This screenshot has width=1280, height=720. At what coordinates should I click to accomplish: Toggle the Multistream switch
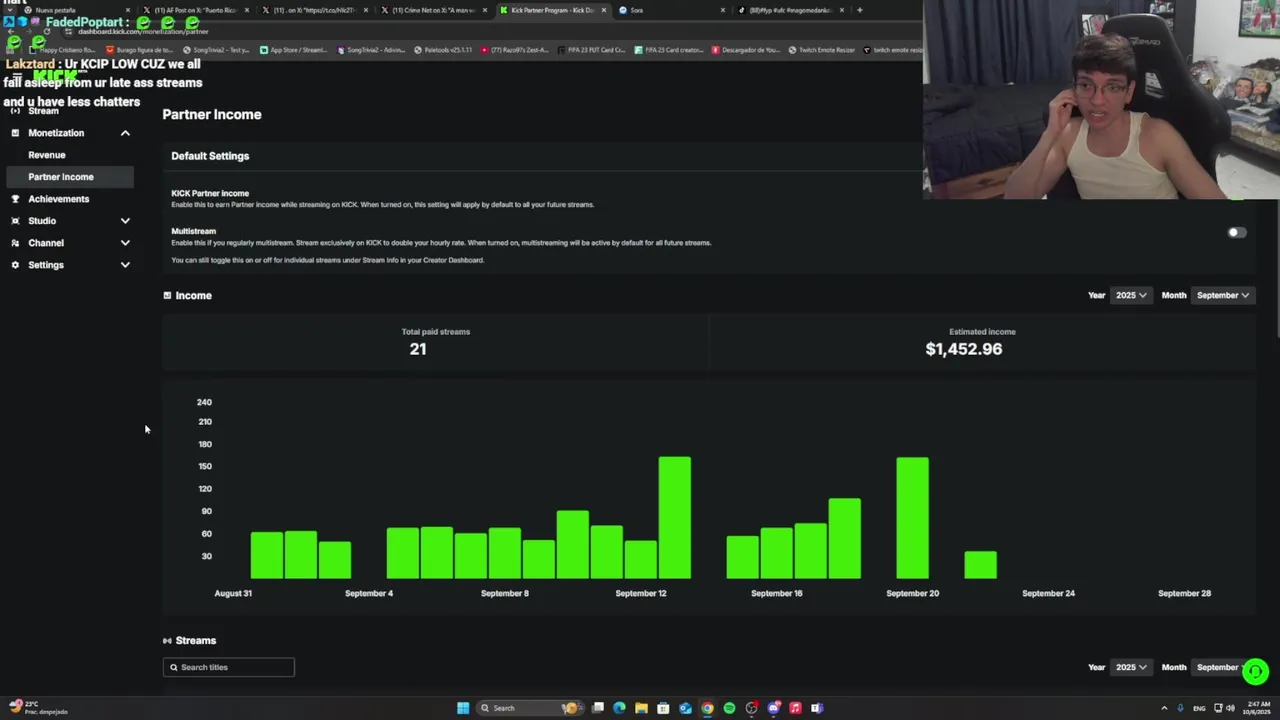[1237, 232]
